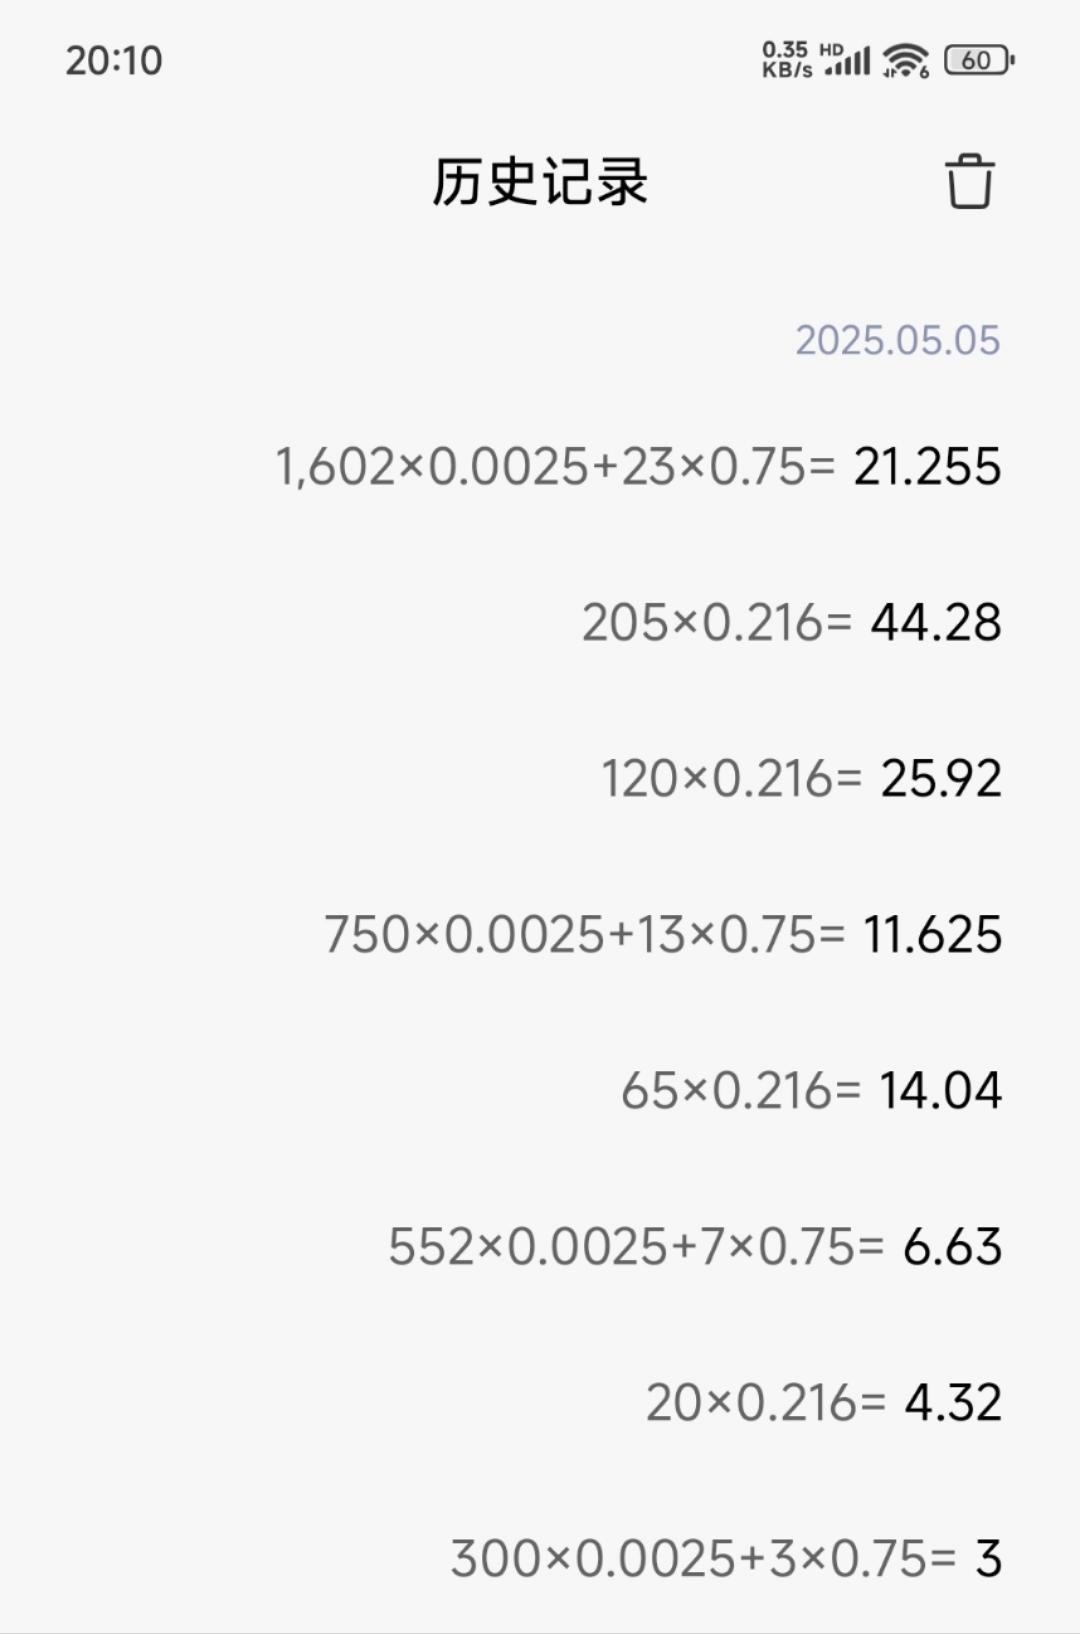
Task: Select the 65×0.216 calculation entry
Action: (811, 1091)
